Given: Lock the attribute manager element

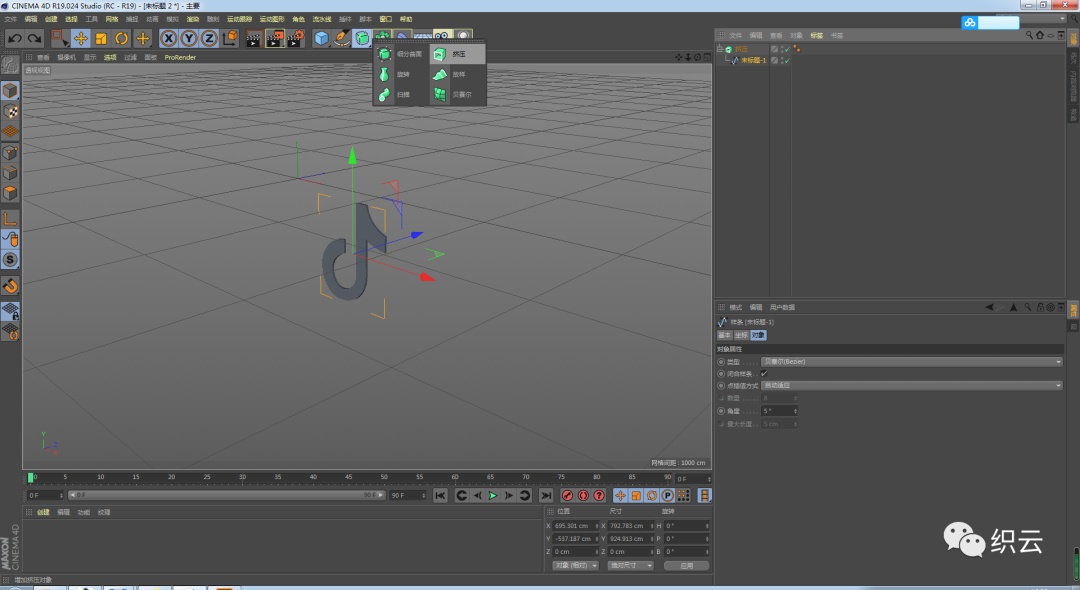Looking at the screenshot, I should click(x=1040, y=307).
